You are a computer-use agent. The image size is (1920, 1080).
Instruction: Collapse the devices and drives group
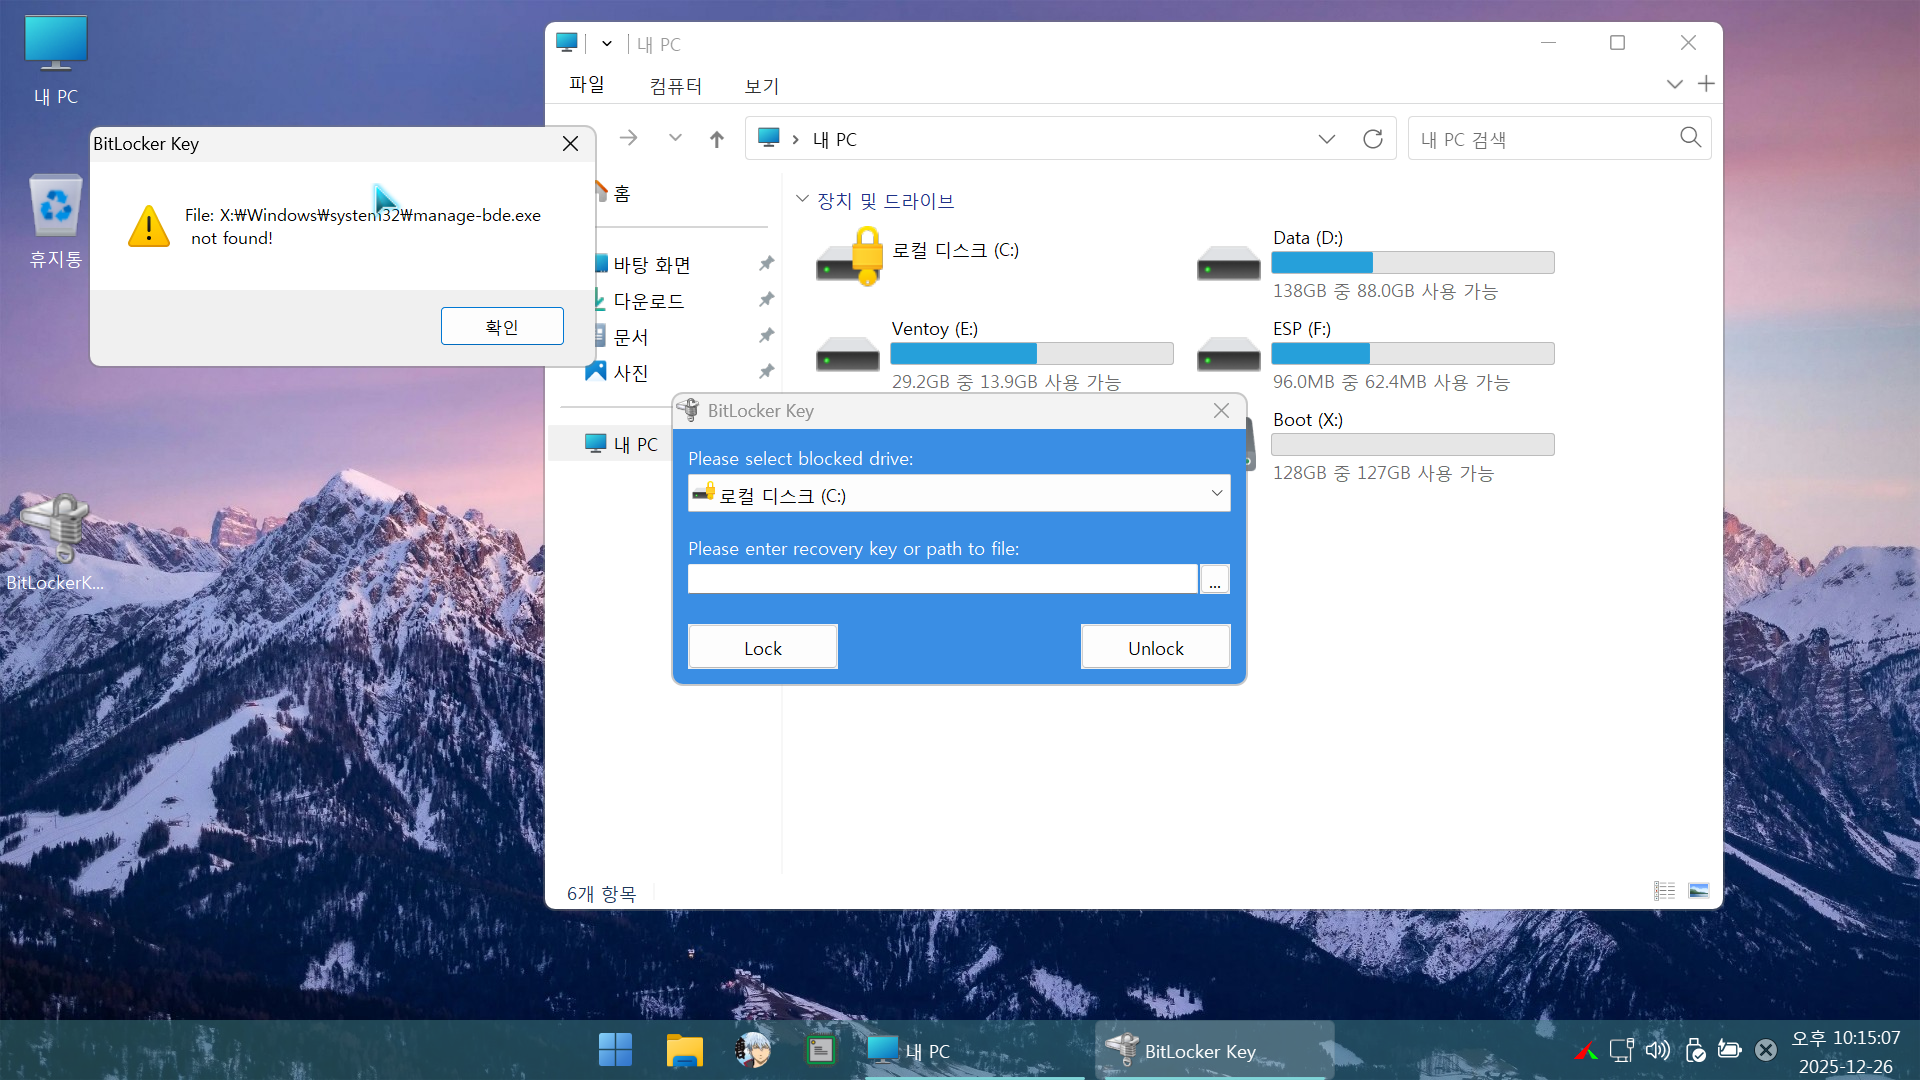[802, 199]
